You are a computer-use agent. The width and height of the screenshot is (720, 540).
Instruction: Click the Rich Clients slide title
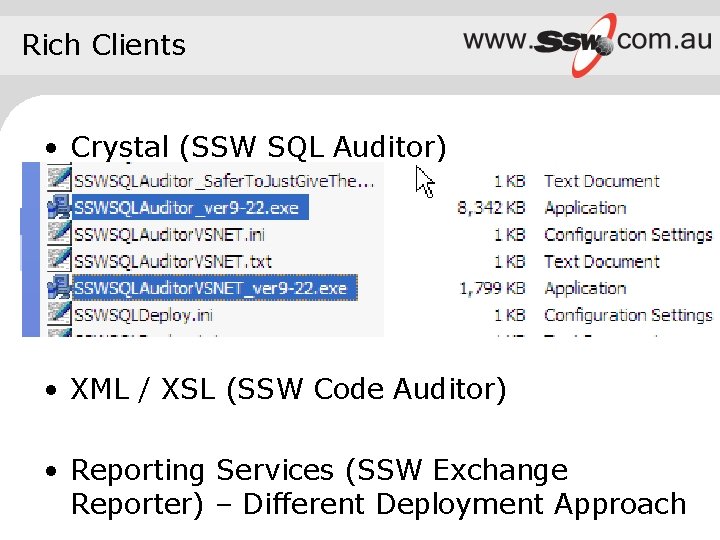(104, 45)
